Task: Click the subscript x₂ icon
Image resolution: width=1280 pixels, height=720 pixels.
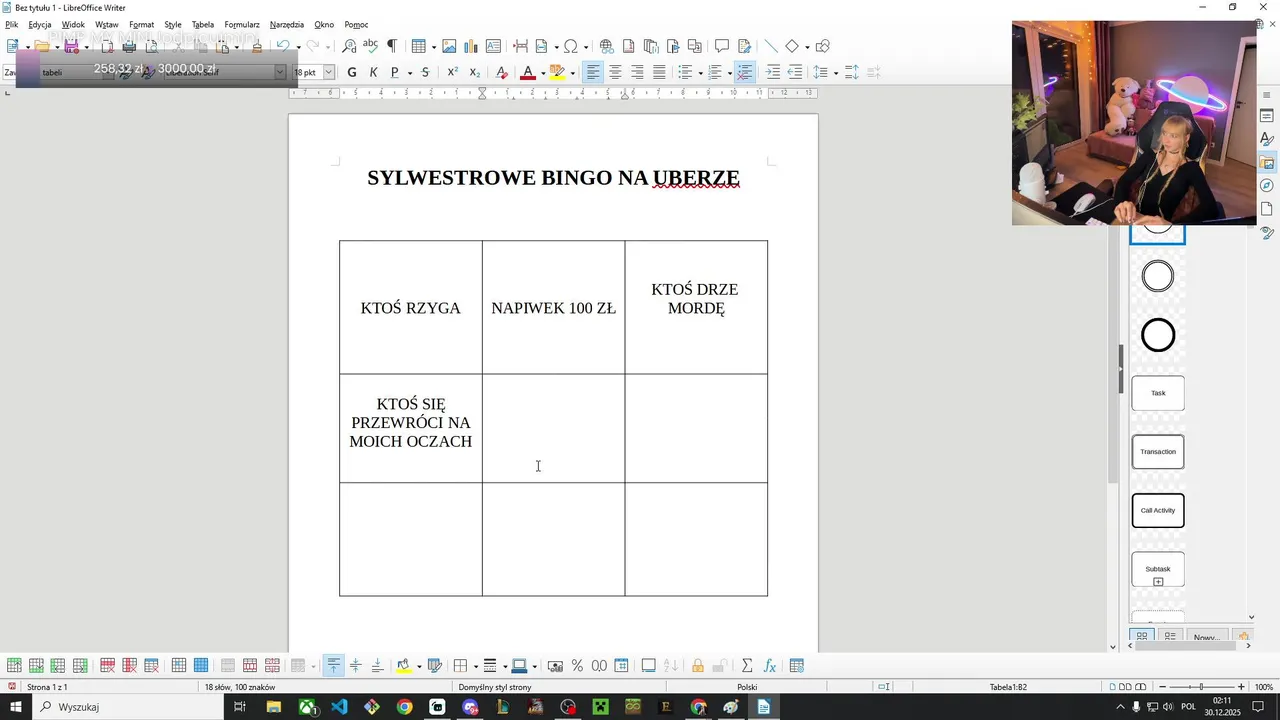Action: coord(474,72)
